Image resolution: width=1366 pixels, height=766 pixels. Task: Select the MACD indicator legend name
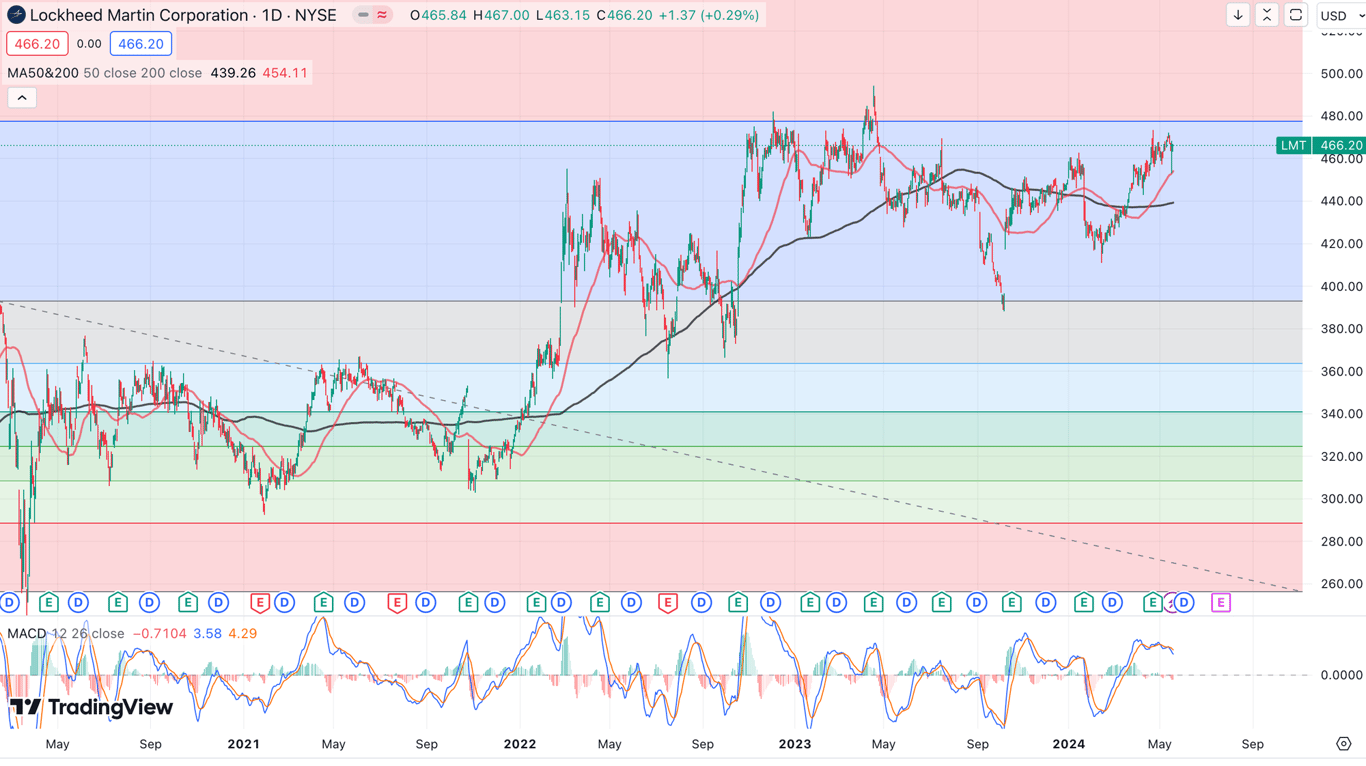[27, 633]
